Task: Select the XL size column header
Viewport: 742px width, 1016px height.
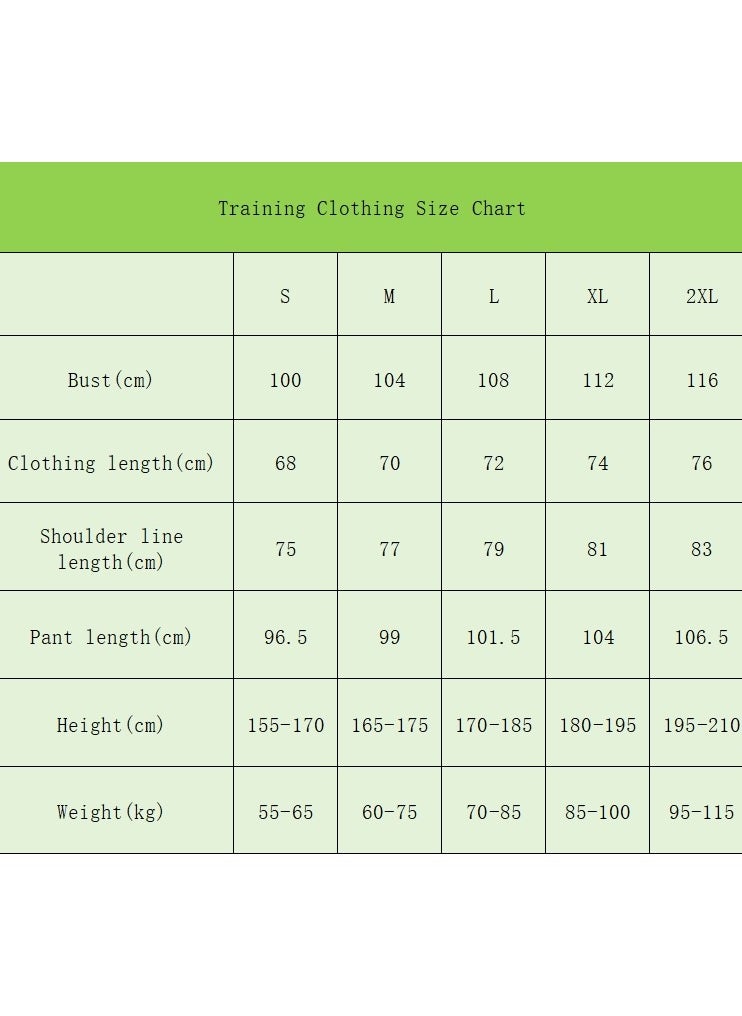Action: [597, 294]
